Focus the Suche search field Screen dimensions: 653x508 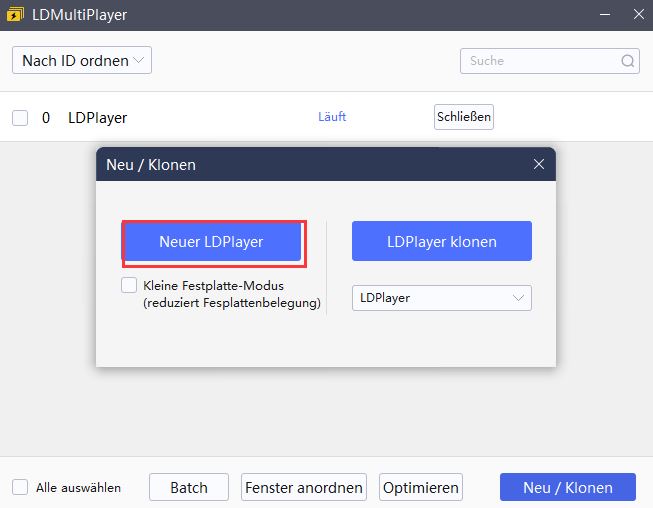point(550,61)
